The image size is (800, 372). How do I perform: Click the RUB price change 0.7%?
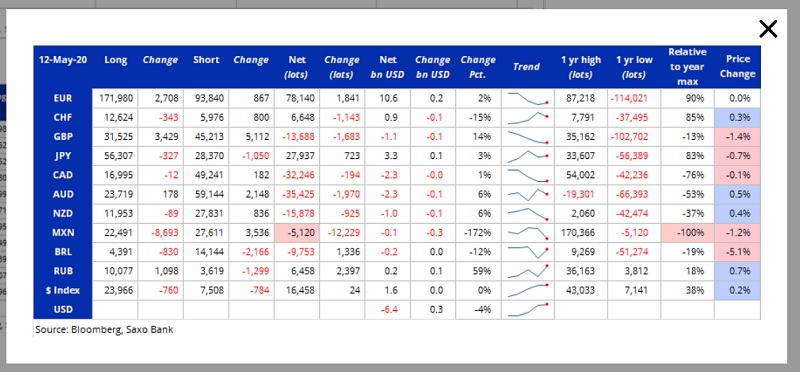click(x=737, y=271)
